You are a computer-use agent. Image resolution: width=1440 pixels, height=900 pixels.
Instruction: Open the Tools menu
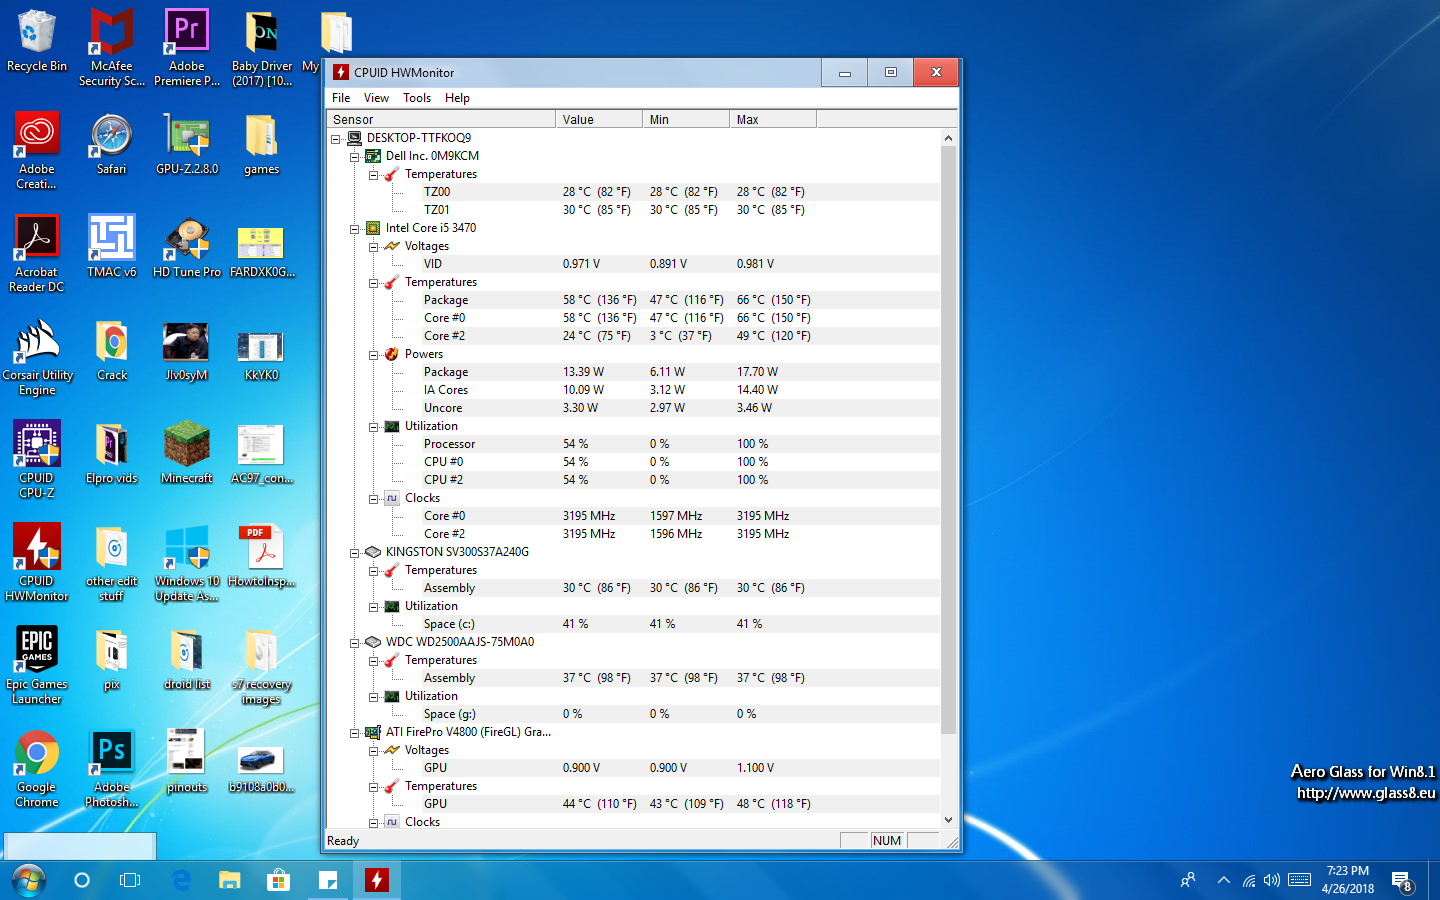pos(417,98)
